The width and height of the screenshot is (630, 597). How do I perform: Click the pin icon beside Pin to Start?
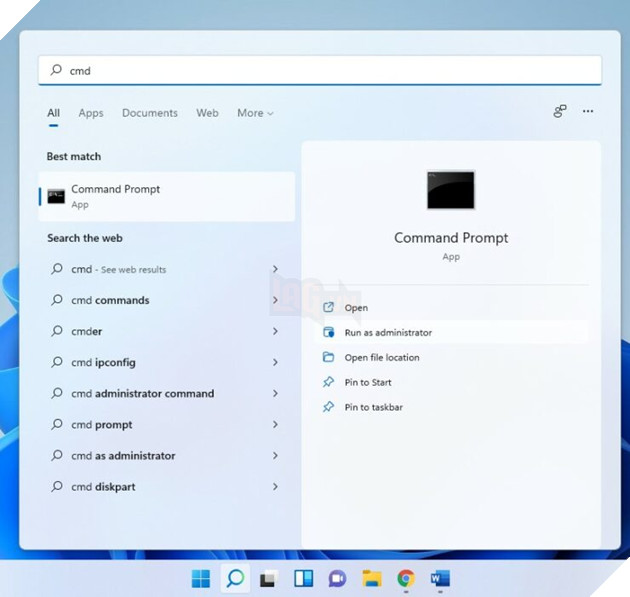pyautogui.click(x=328, y=382)
